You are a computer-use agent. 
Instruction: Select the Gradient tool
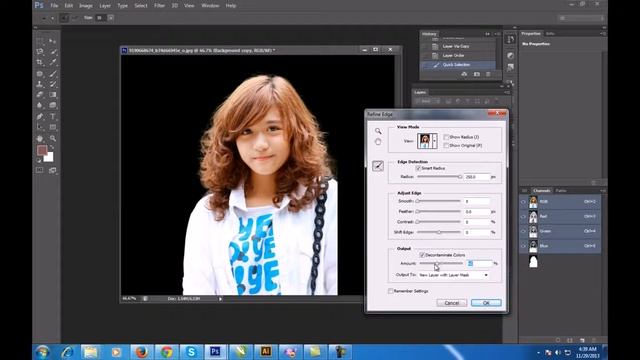[x=53, y=95]
